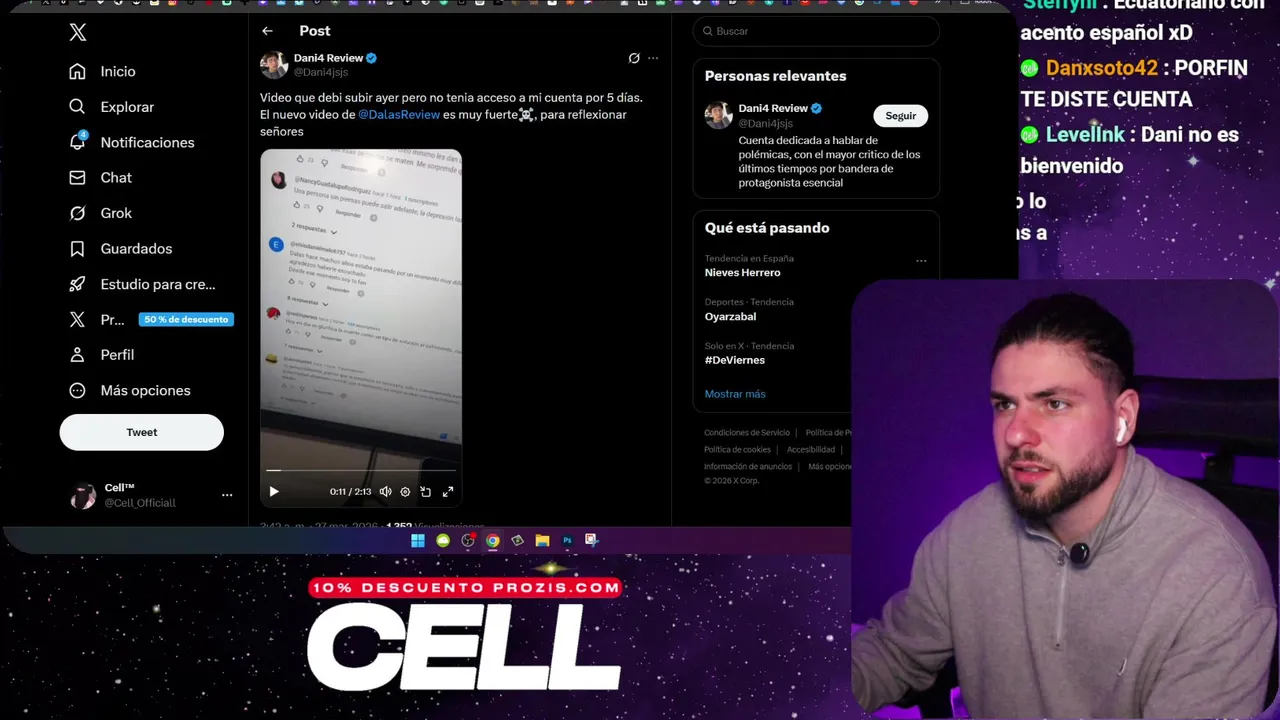The width and height of the screenshot is (1280, 720).
Task: Click the 10% descuento prozis.com banner
Action: point(466,588)
